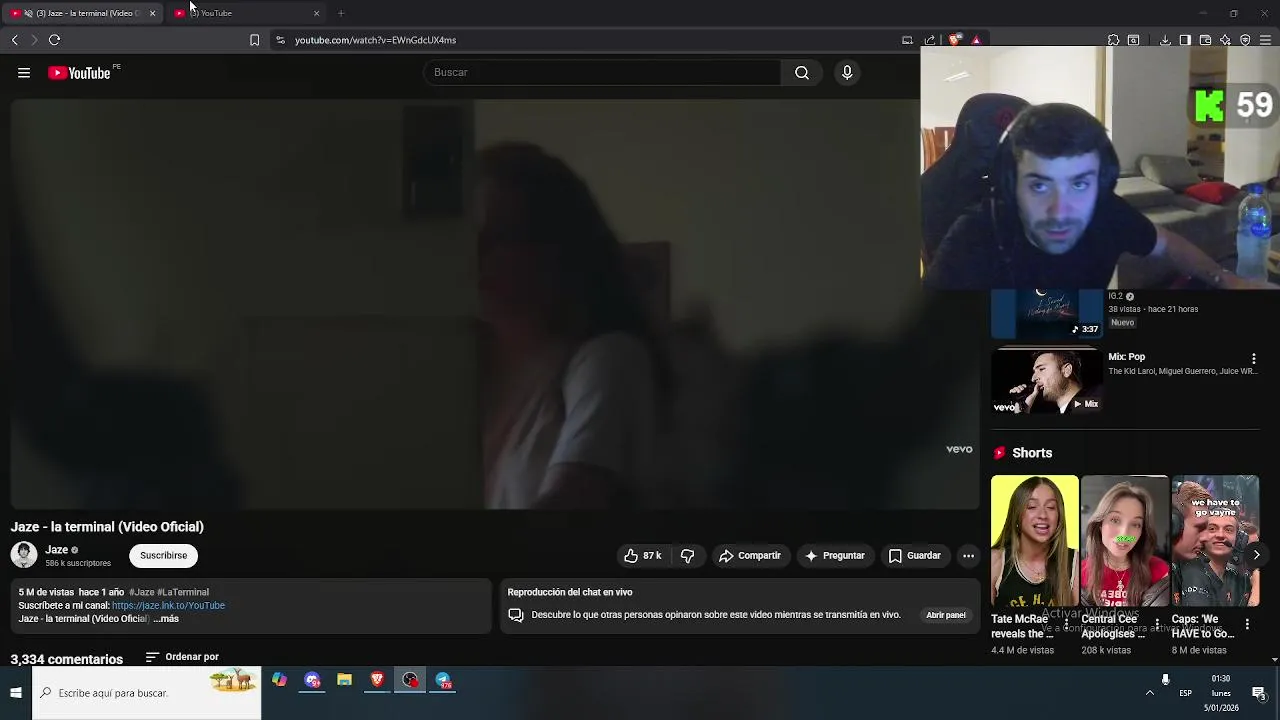Open File Explorer from the taskbar
Viewport: 1280px width, 720px height.
pos(344,680)
